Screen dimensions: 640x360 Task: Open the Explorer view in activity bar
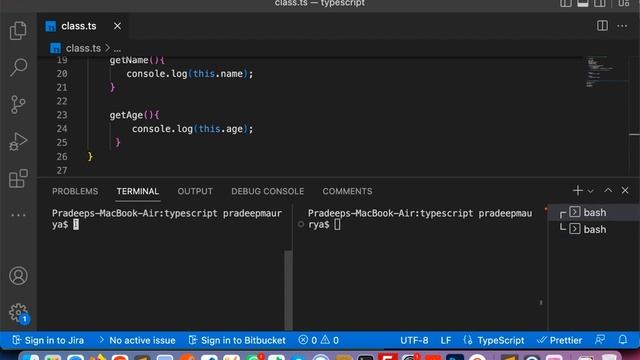18,31
